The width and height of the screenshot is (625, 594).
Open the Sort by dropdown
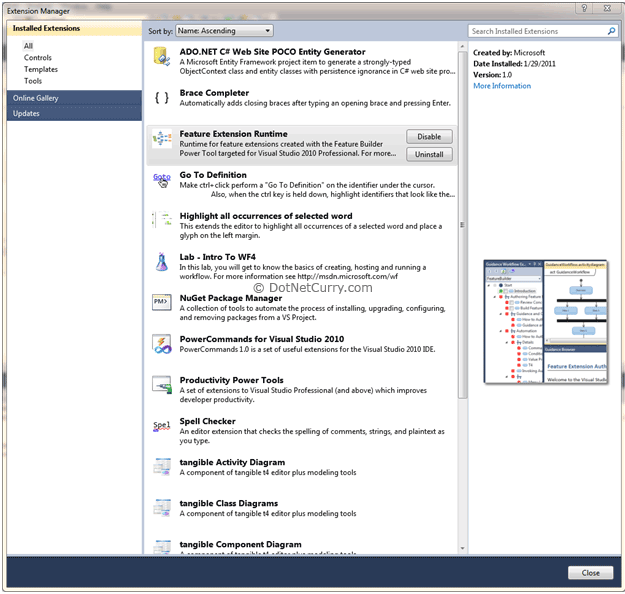tap(223, 32)
